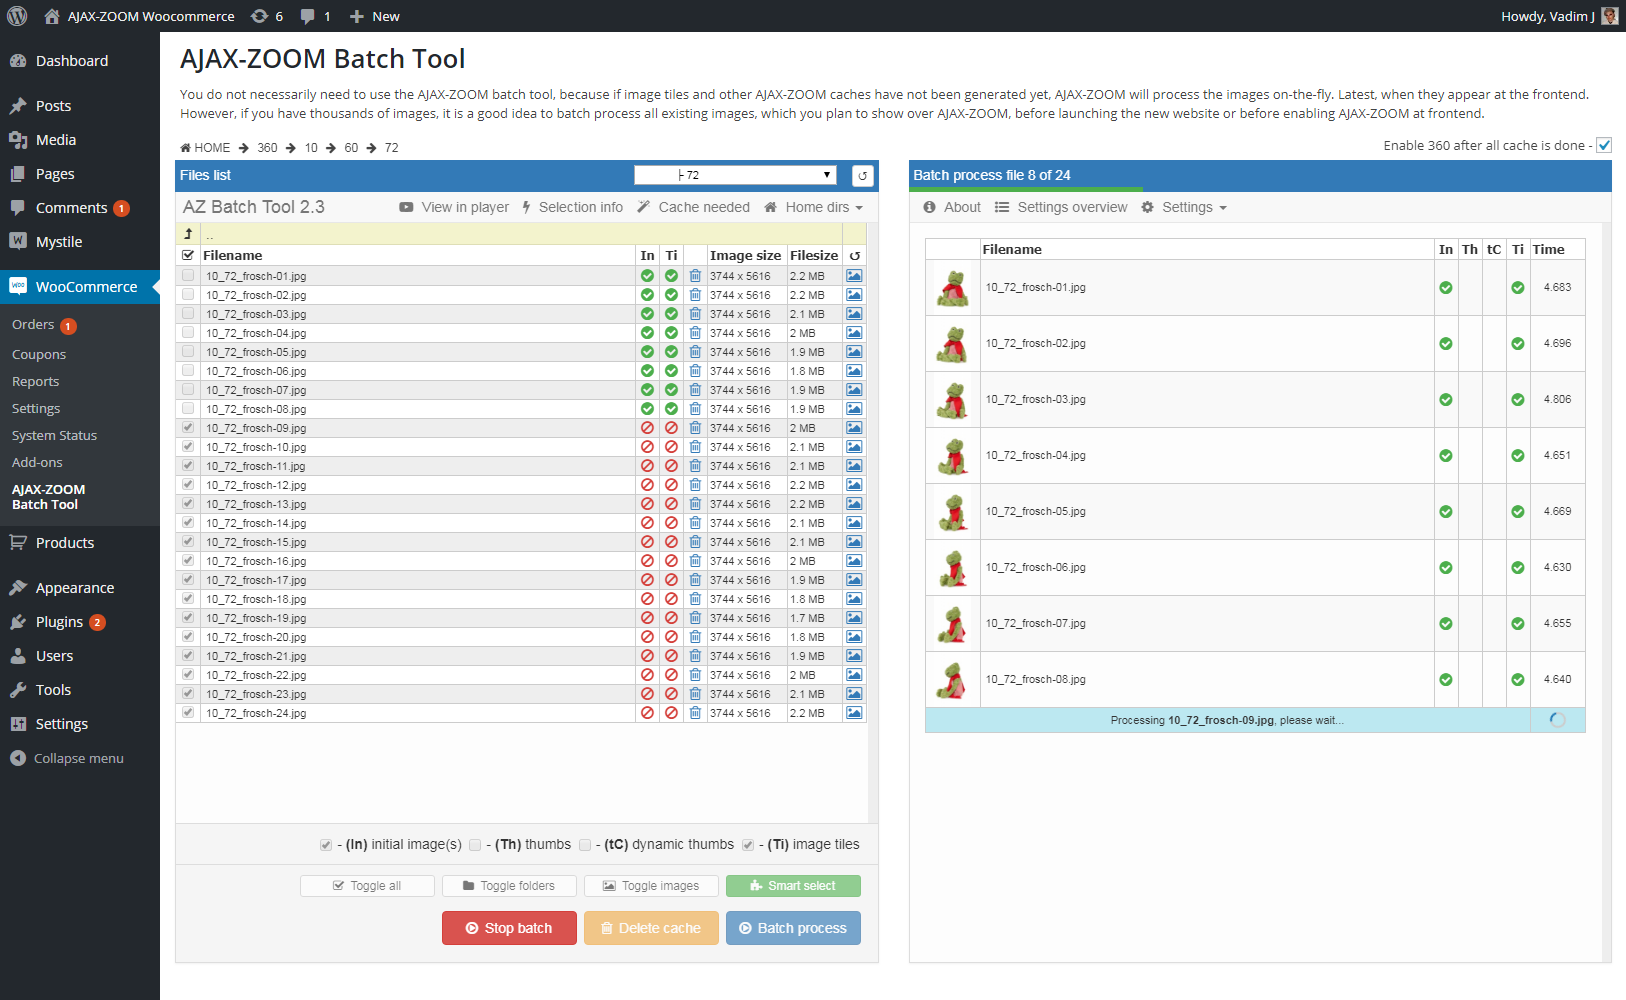
Task: Click trash icon for 10_72_frosch-20.jpg
Action: tap(695, 637)
